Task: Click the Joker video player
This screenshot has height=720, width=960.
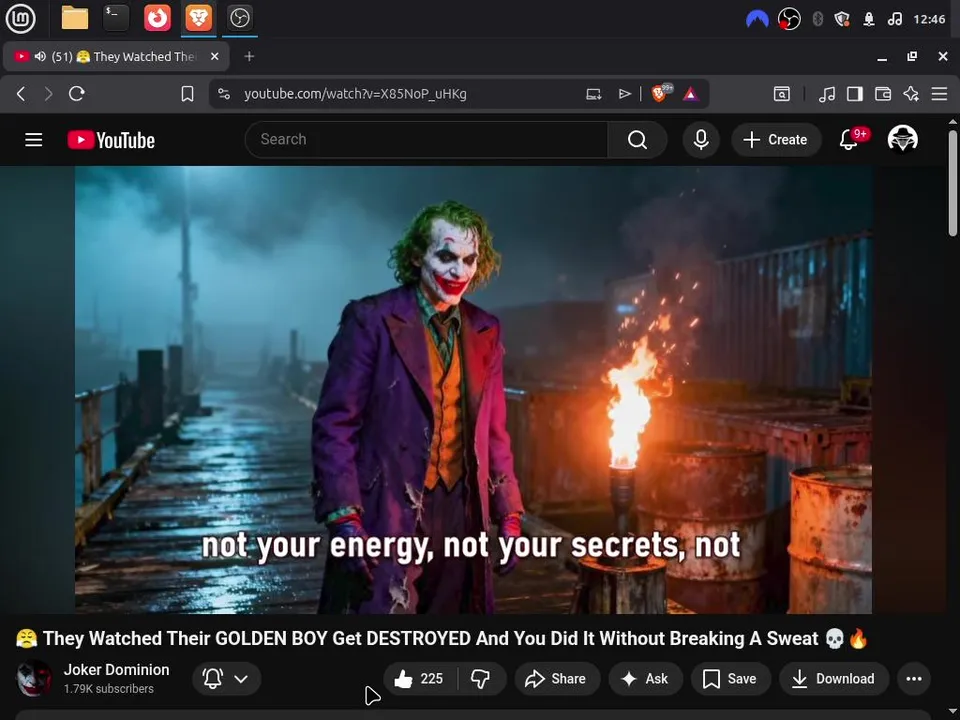Action: click(x=473, y=389)
